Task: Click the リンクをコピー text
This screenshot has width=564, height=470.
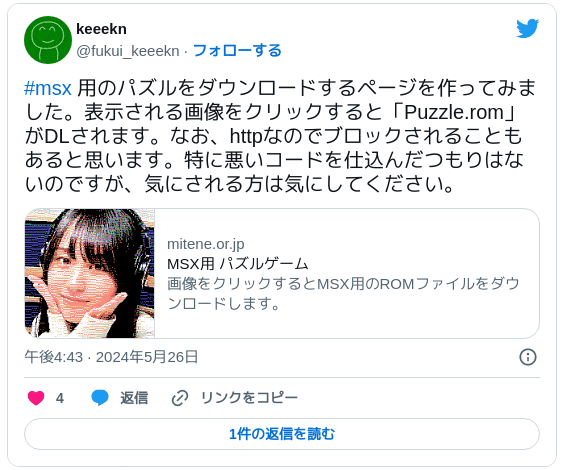Action: (x=249, y=398)
